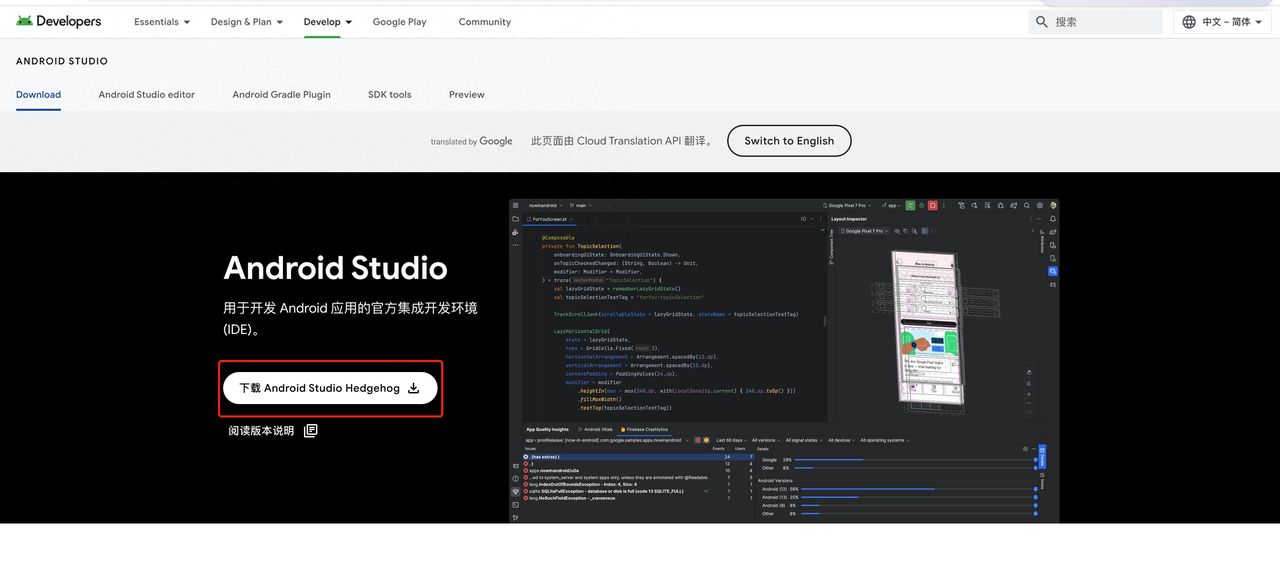The image size is (1280, 567).
Task: Expand the Essentials menu
Action: coord(162,22)
